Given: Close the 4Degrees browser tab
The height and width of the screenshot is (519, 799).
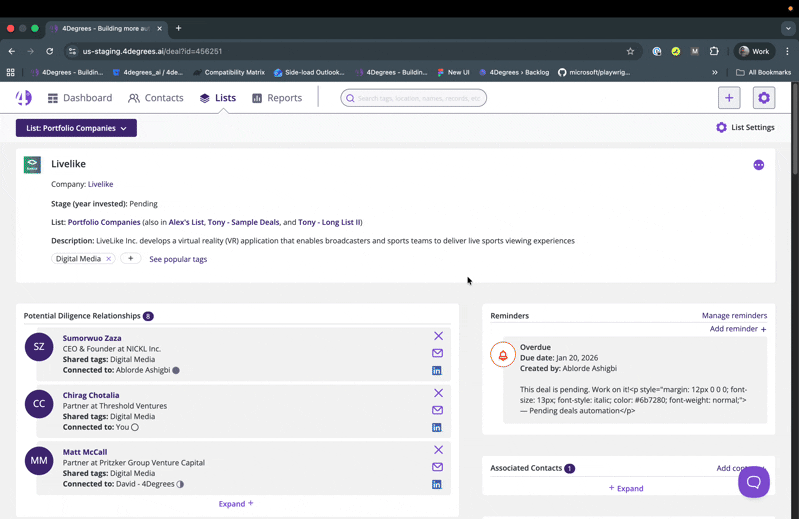Looking at the screenshot, I should (x=159, y=29).
